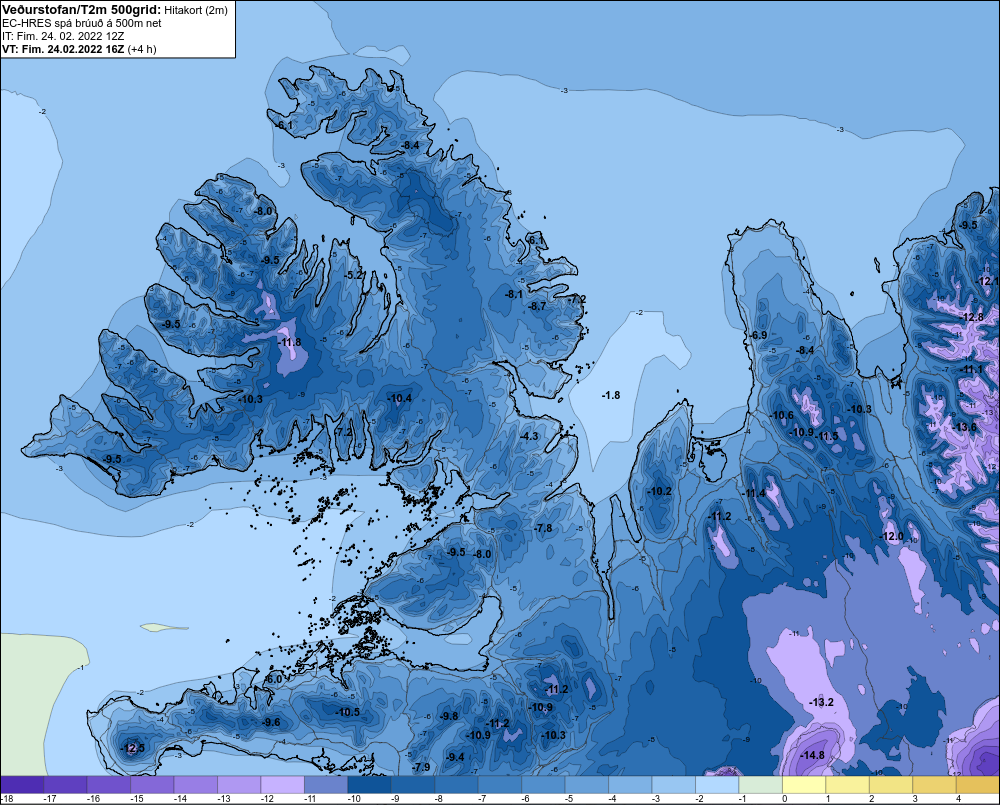Click the -5.2 temperature value on the map
1000x805 pixels.
coord(354,275)
